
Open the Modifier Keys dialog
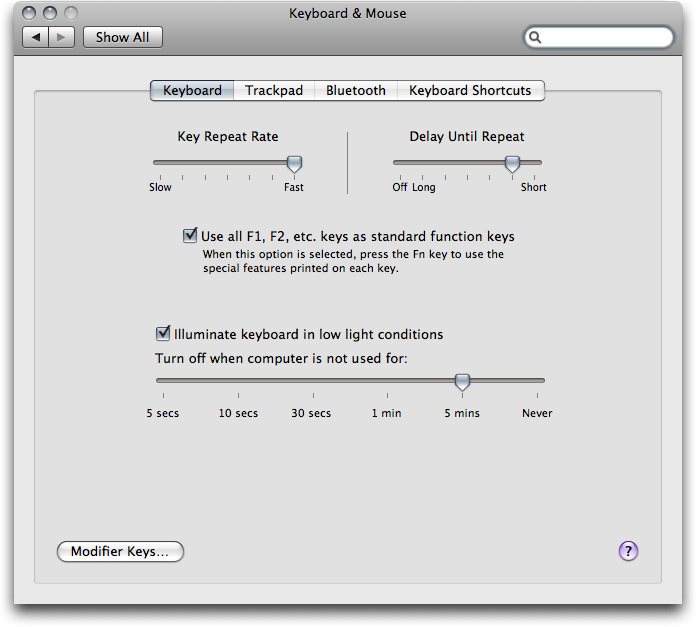coord(120,551)
